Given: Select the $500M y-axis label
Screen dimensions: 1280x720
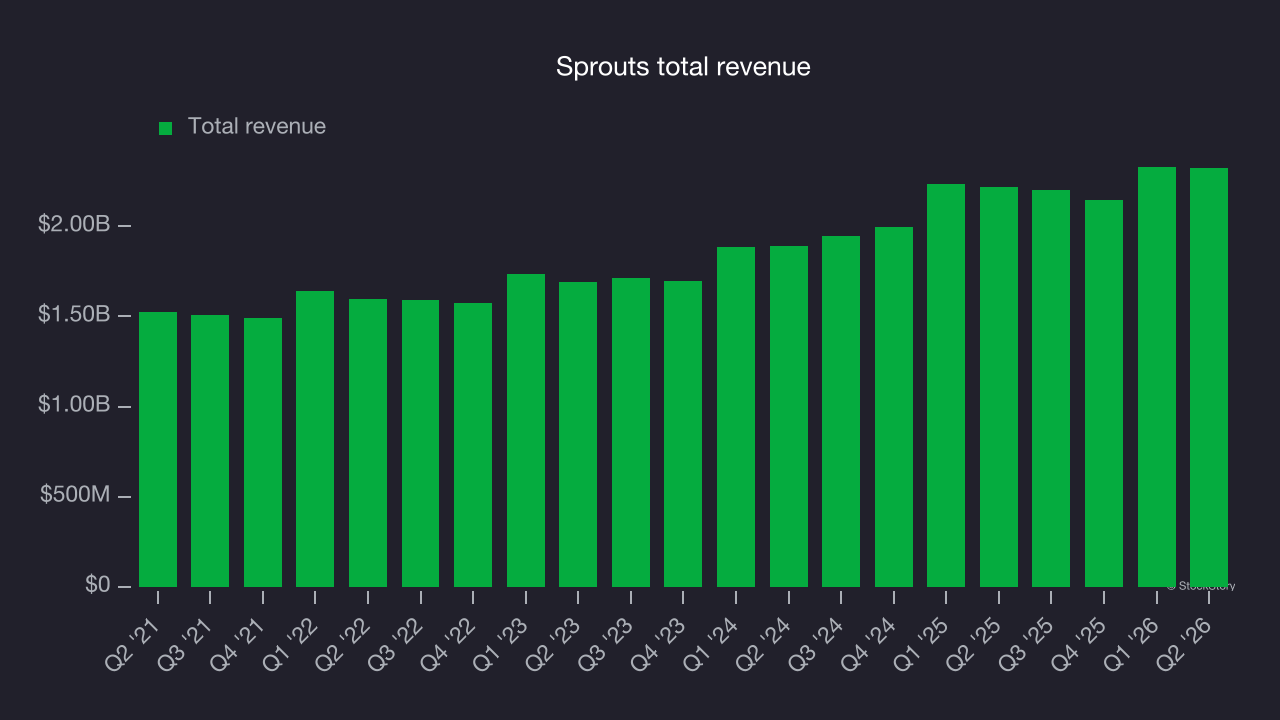Looking at the screenshot, I should click(x=76, y=495).
